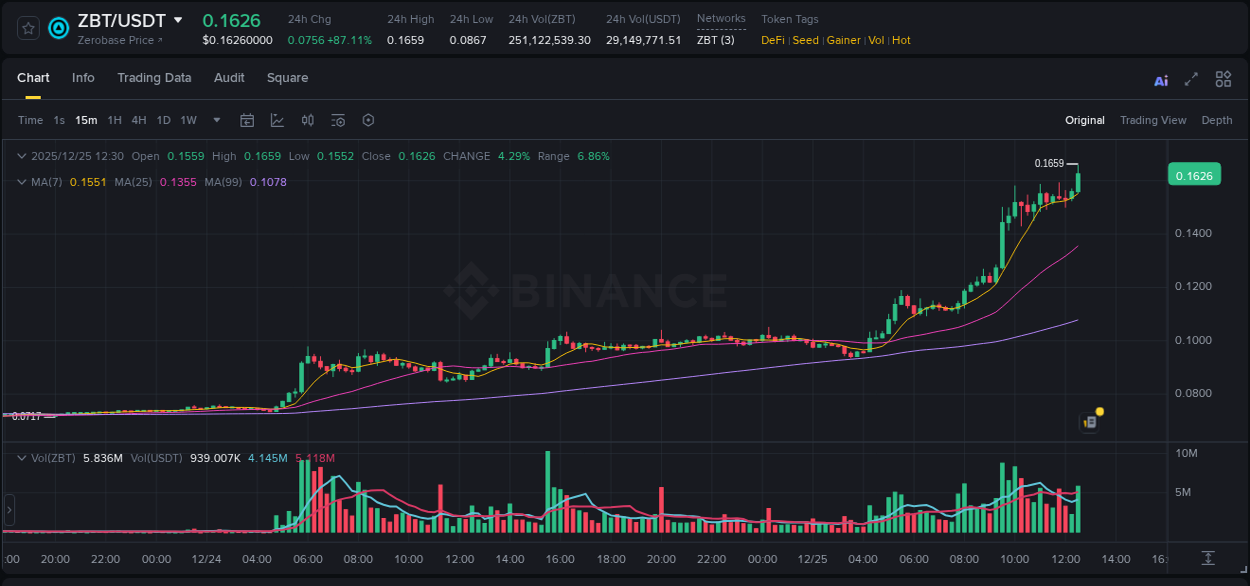Viewport: 1250px width, 586px height.
Task: Click the screenshot icon with yellow dot
Action: [x=1089, y=421]
